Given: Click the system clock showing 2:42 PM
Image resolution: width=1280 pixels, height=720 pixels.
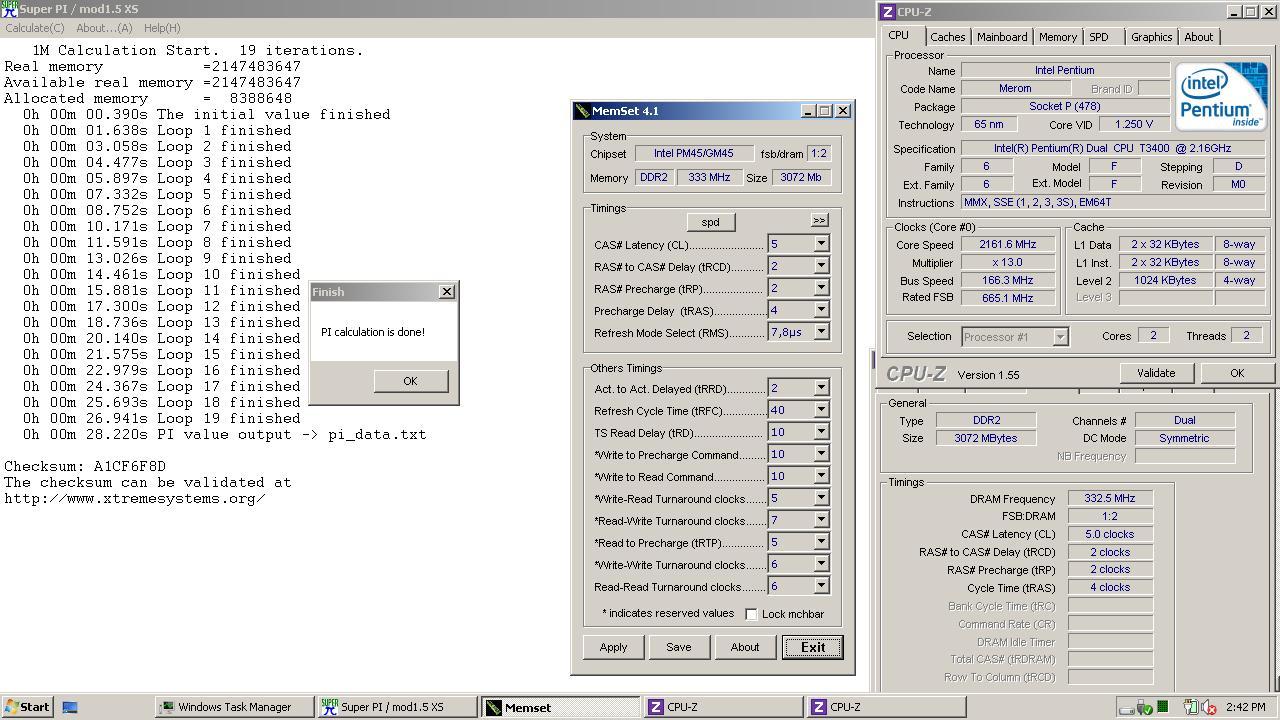Looking at the screenshot, I should (1245, 708).
